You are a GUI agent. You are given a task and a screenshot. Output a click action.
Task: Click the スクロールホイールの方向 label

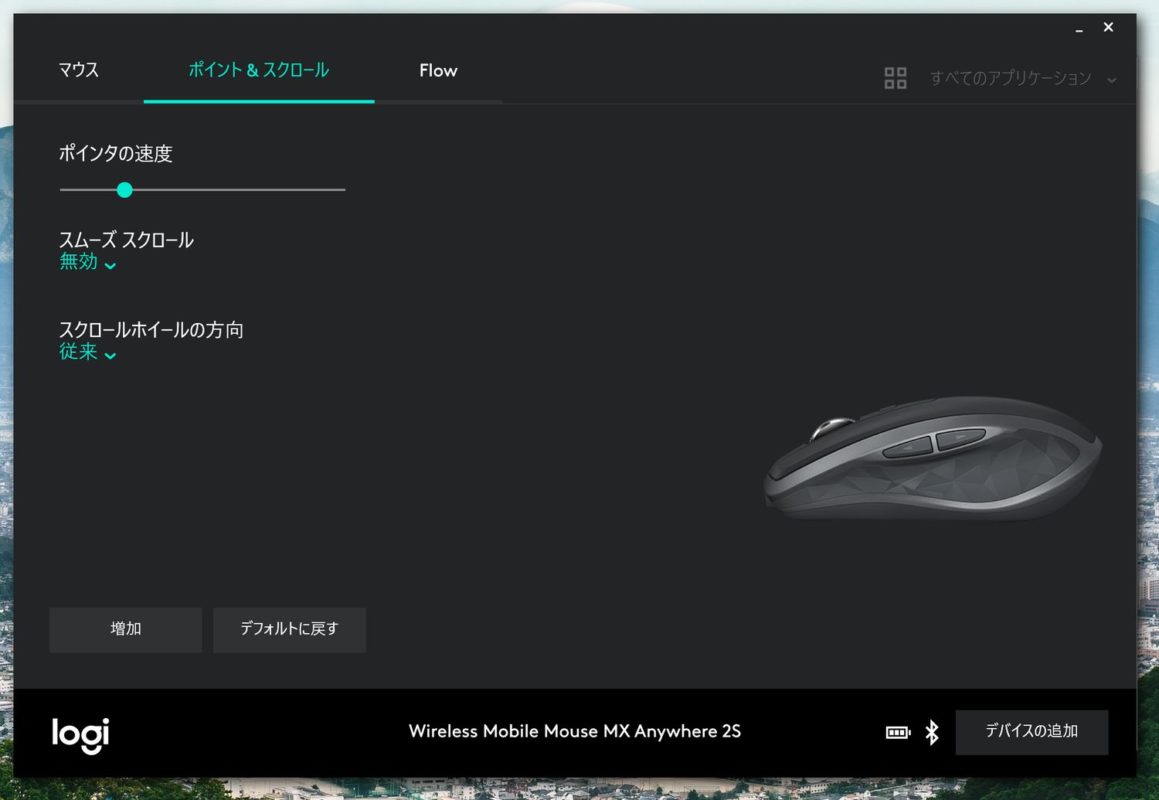[151, 330]
